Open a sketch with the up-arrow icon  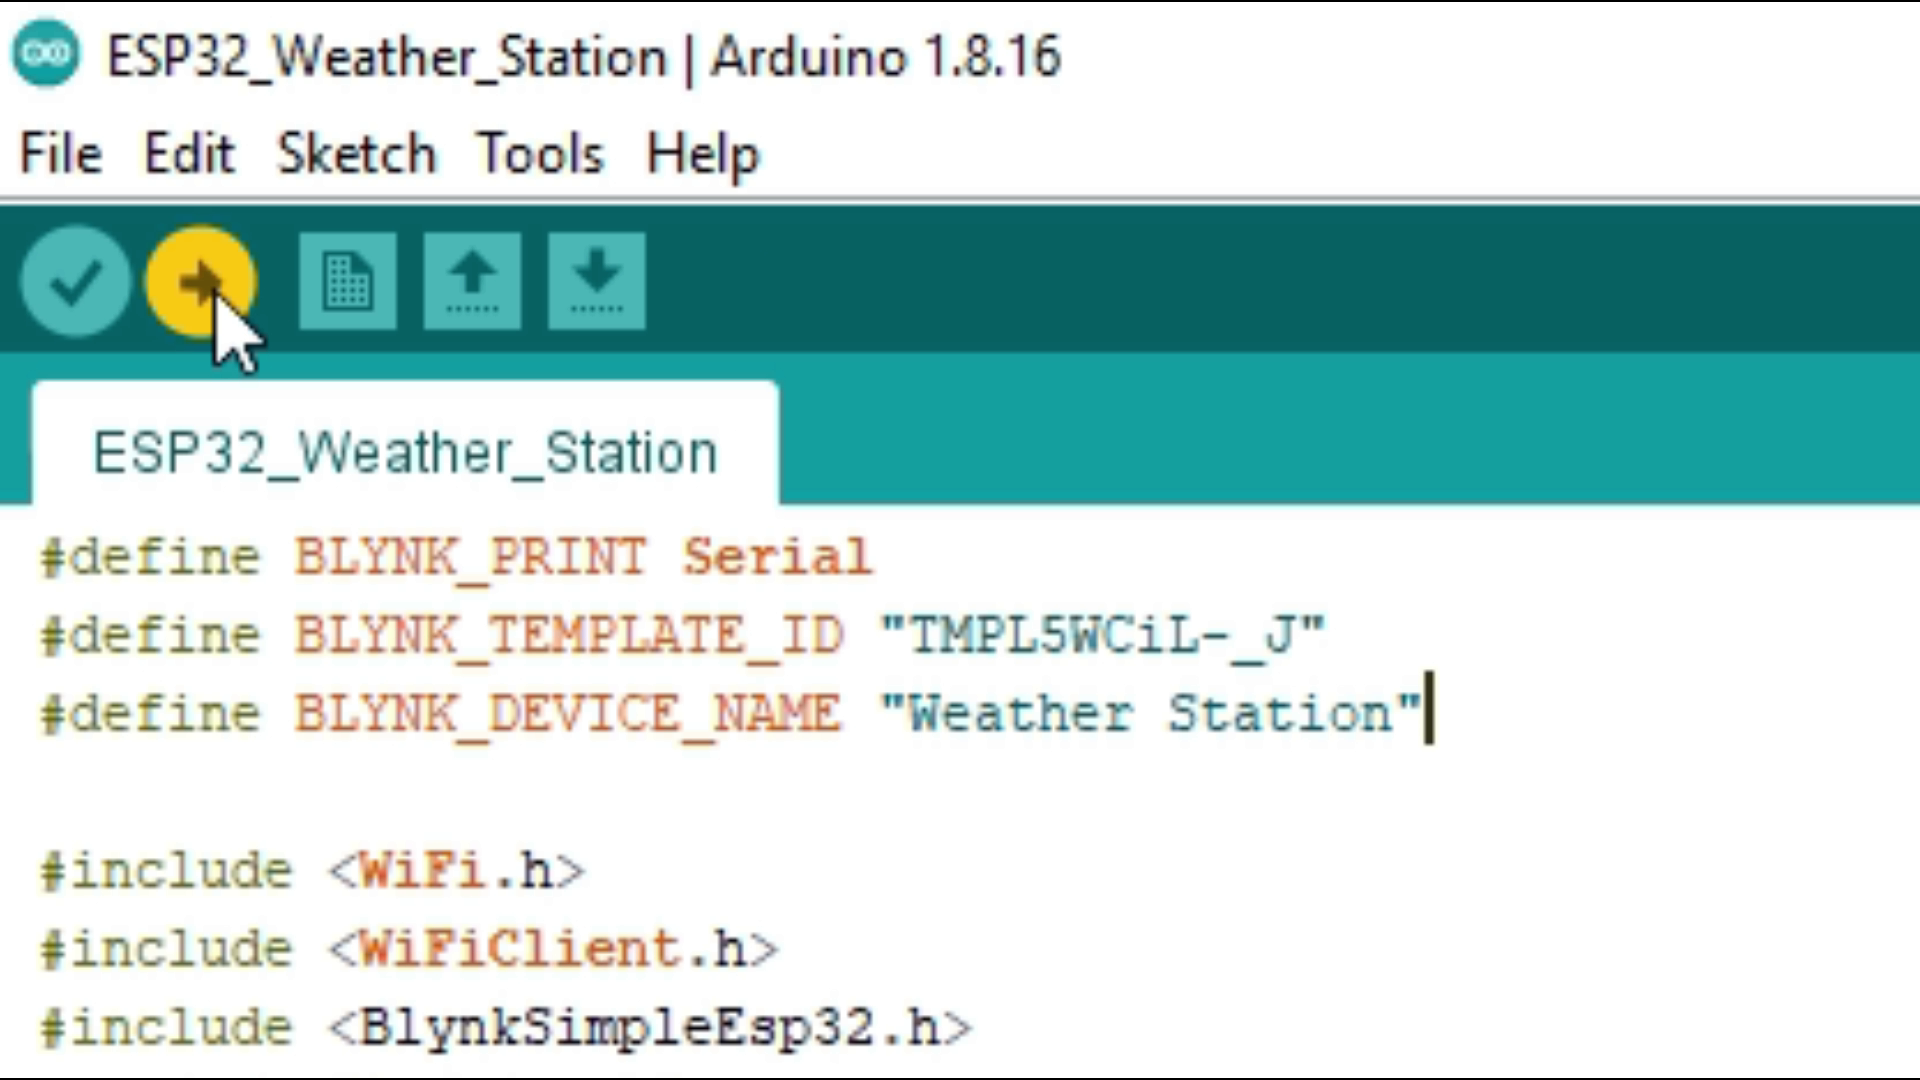pos(472,281)
